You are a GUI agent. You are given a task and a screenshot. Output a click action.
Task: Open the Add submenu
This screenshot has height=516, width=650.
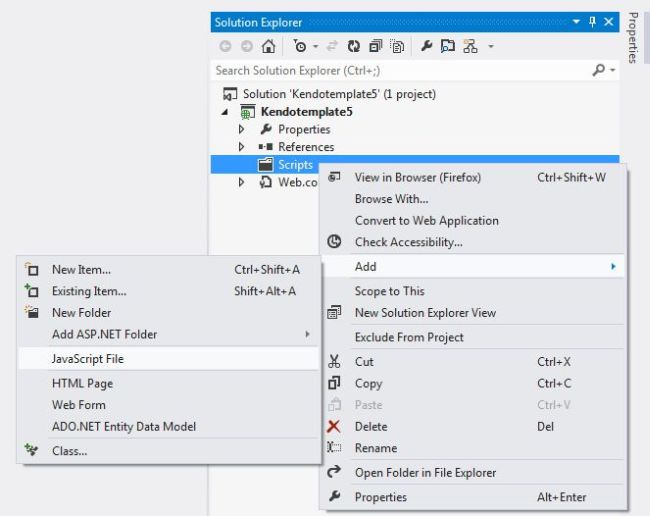tap(473, 266)
